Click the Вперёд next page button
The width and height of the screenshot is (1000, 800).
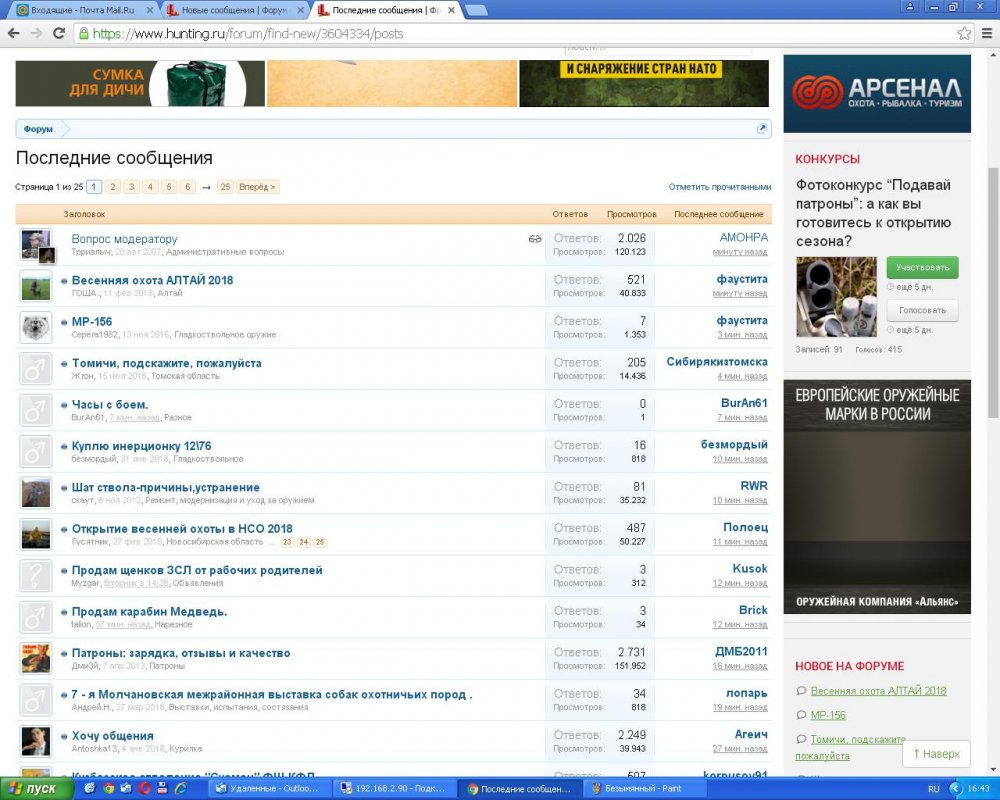click(258, 187)
